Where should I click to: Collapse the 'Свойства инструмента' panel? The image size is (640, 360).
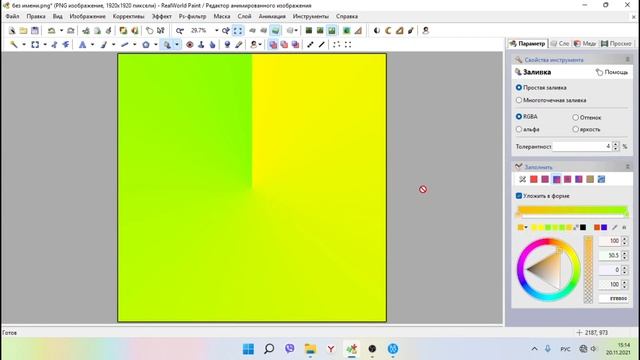point(627,60)
